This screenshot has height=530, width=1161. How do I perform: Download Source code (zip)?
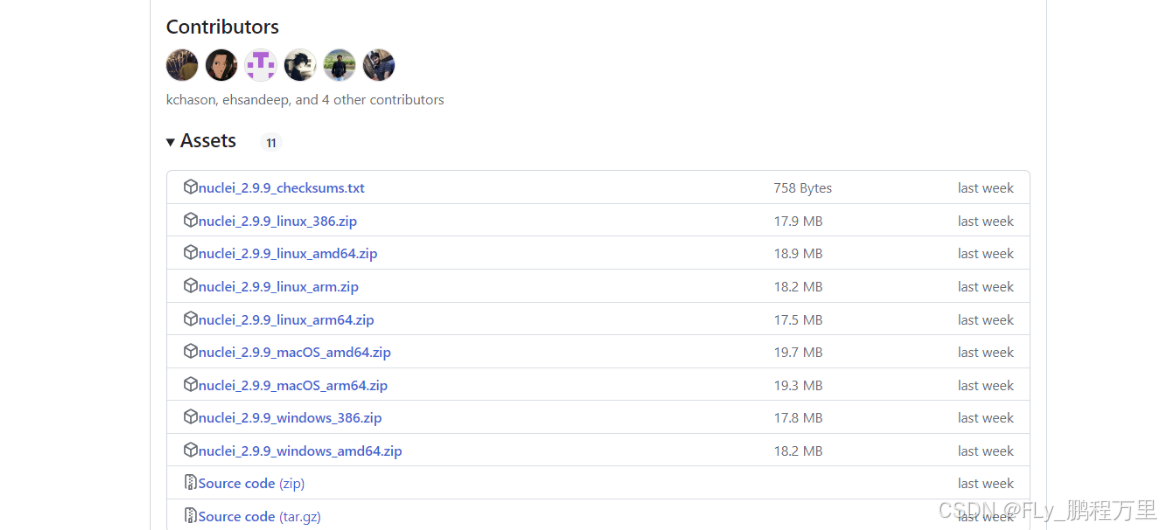point(251,483)
